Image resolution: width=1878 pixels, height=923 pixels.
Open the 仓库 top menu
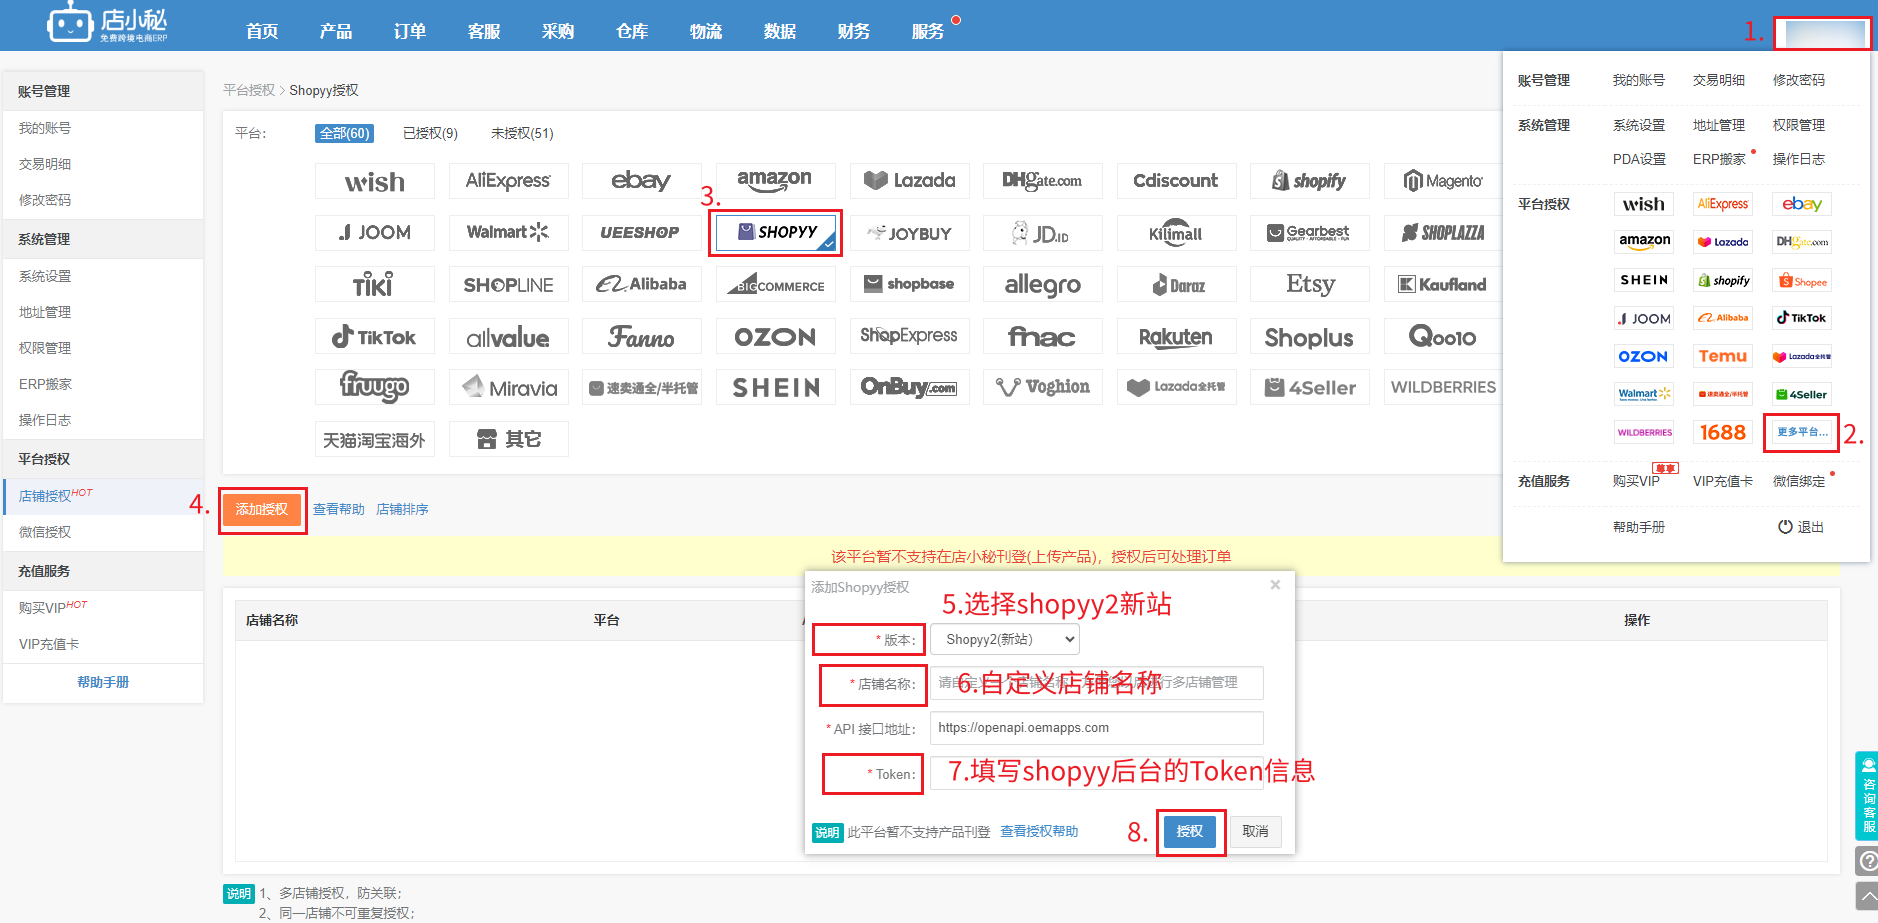[632, 31]
